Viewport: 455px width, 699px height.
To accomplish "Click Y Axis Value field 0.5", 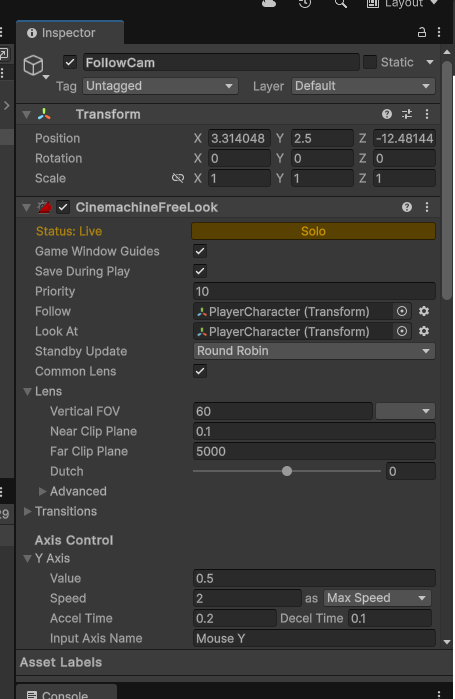I will [314, 578].
